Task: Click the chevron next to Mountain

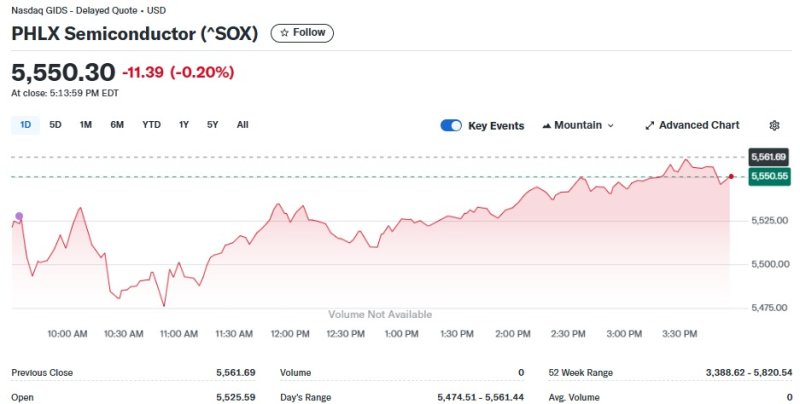Action: [611, 126]
